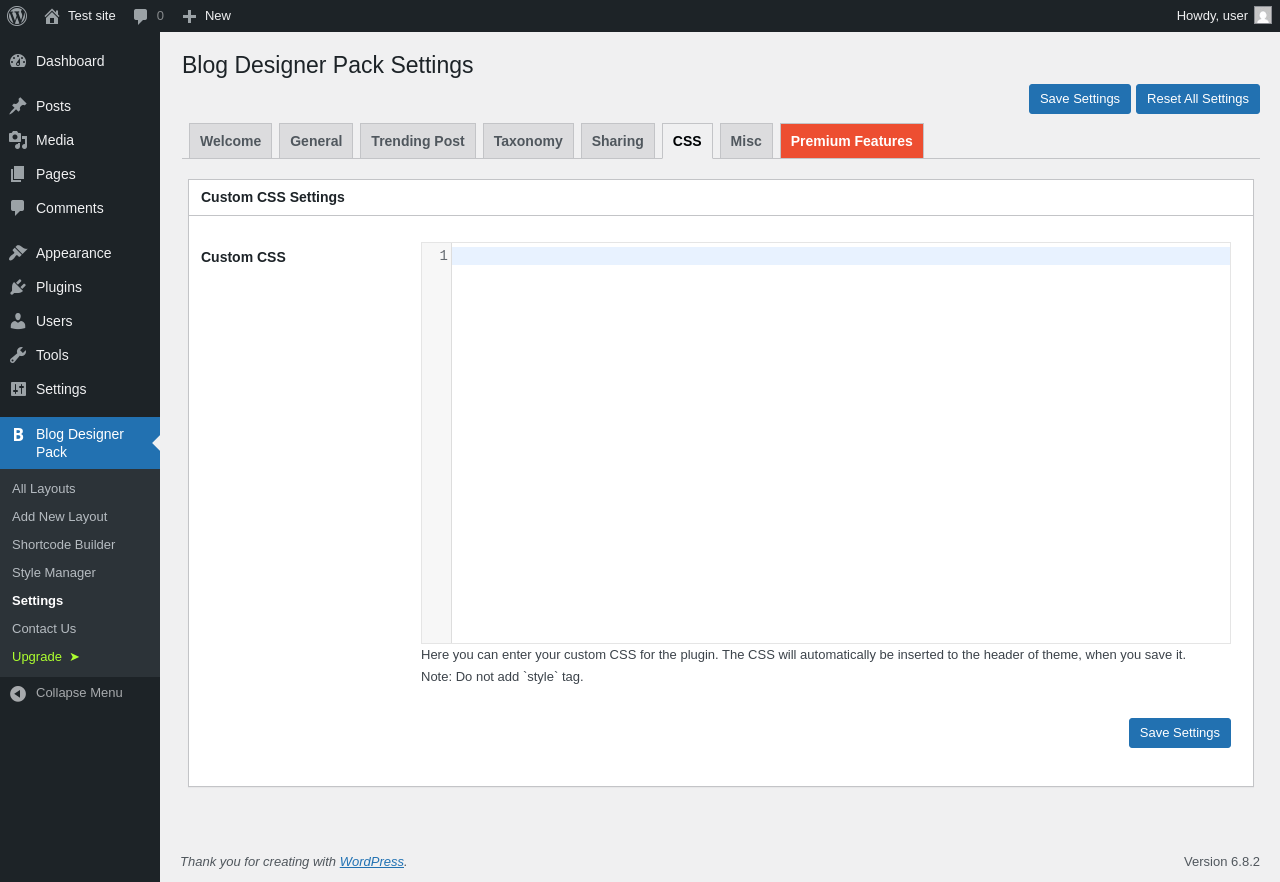The height and width of the screenshot is (882, 1280).
Task: Click the Test site home icon
Action: [x=52, y=16]
